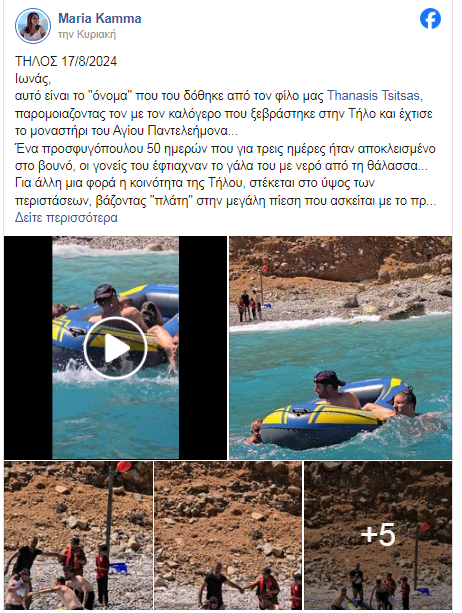This screenshot has height=613, width=462.
Task: Click the ΤΗΛΟΣ 17/8/2024 post heading text
Action: pos(66,61)
